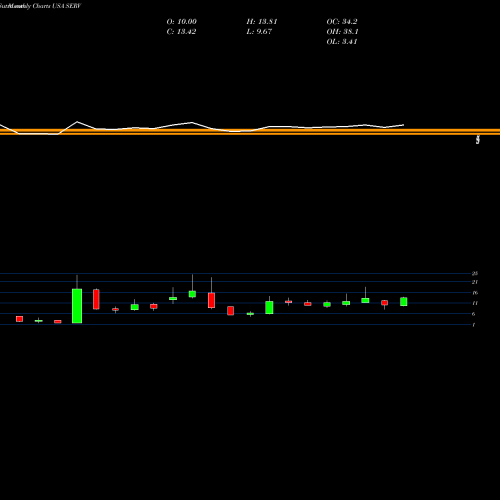
Task: Click the "16" price axis label
Action: point(475,293)
